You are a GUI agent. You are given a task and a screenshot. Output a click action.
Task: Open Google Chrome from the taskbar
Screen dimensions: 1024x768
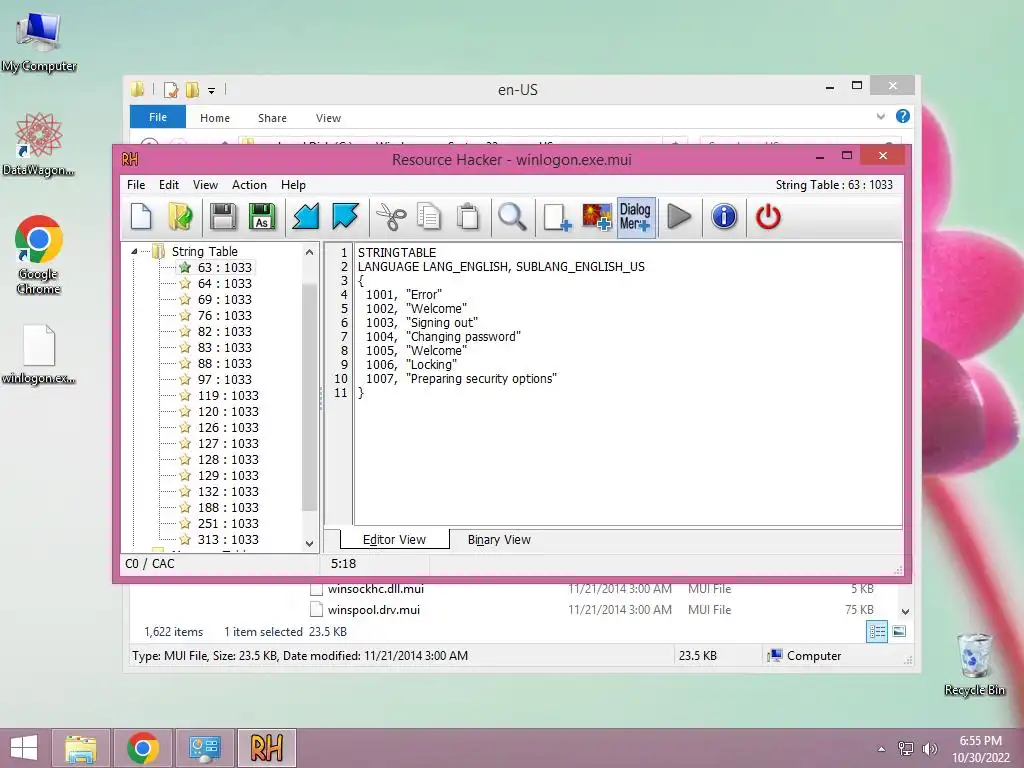[143, 748]
